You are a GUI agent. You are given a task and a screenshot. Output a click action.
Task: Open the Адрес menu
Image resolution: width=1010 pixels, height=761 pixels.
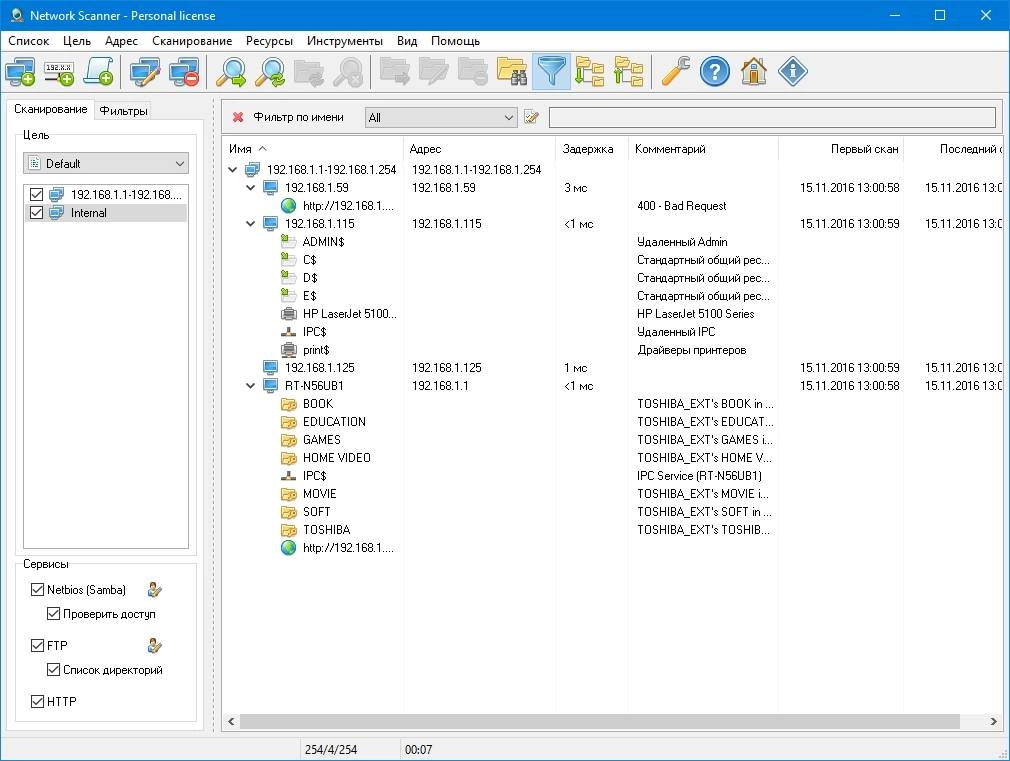pos(121,41)
